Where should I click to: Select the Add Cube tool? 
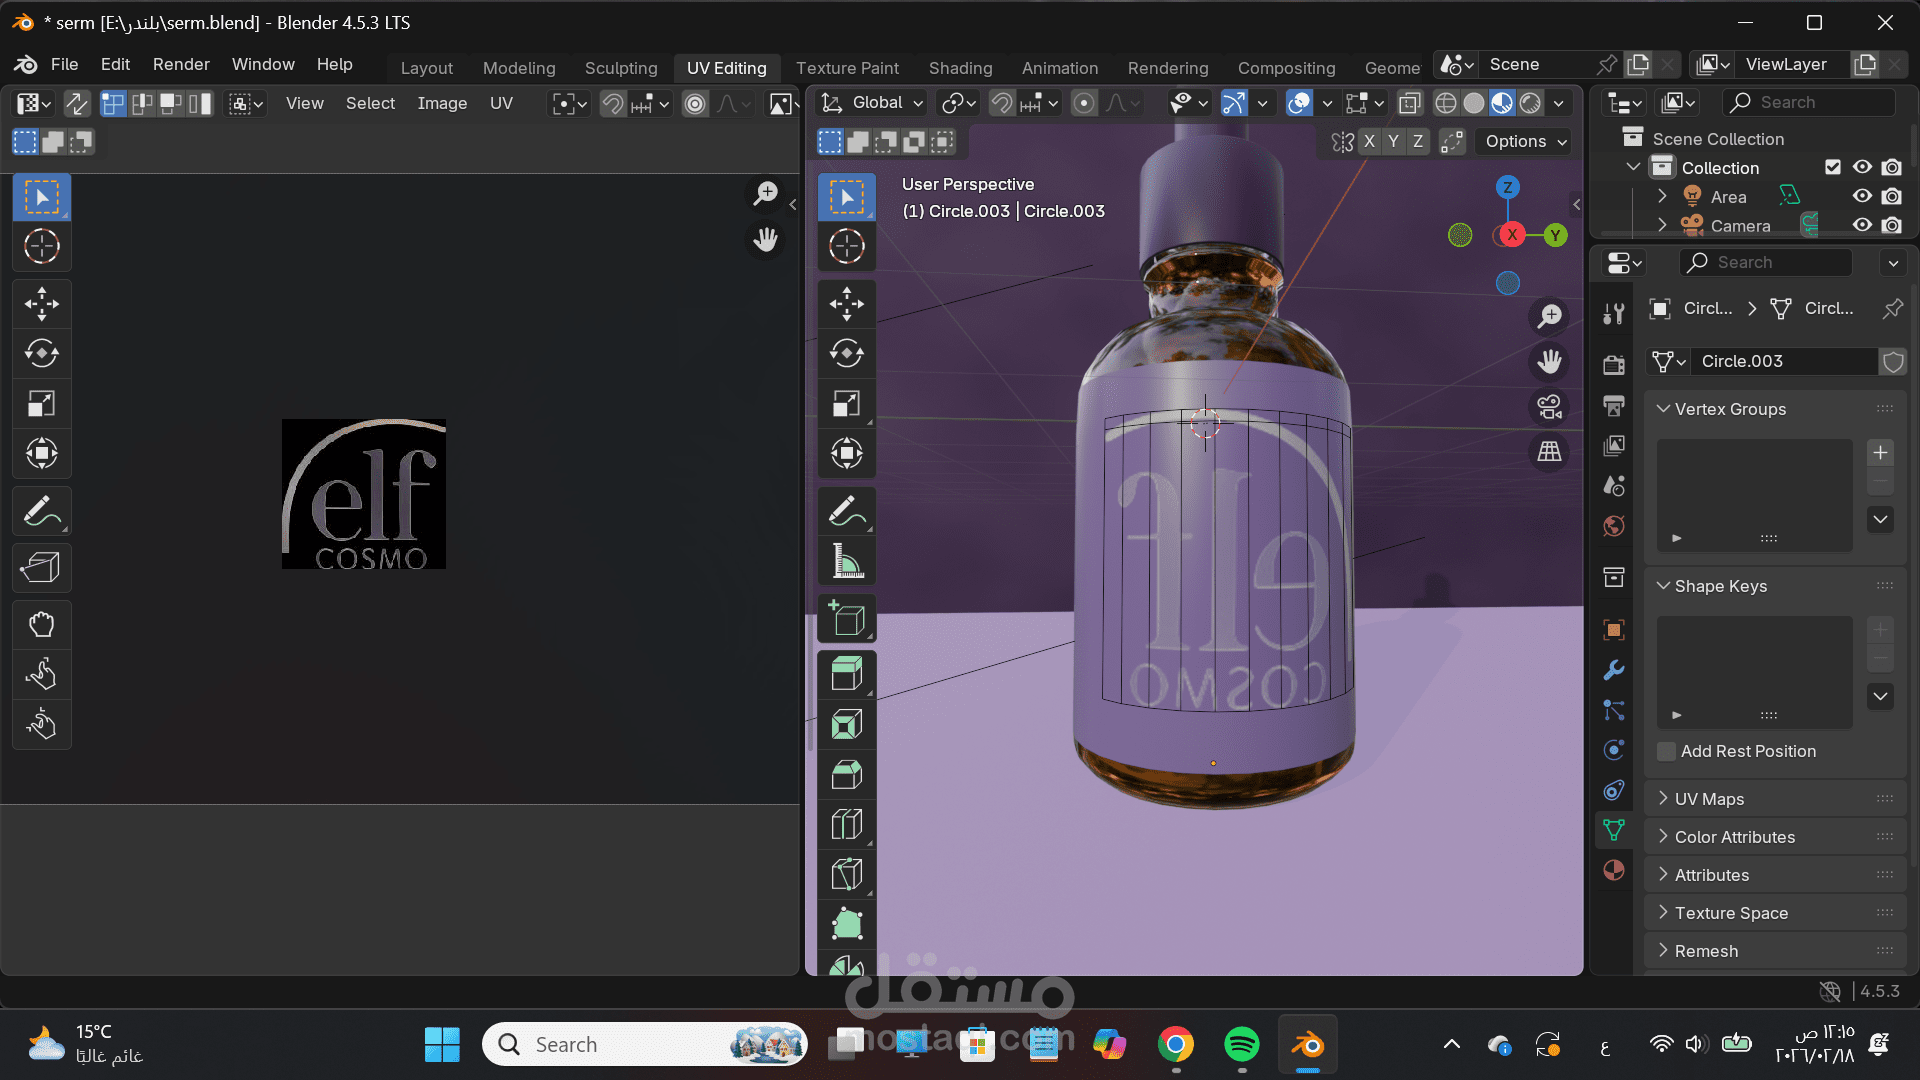pyautogui.click(x=847, y=619)
